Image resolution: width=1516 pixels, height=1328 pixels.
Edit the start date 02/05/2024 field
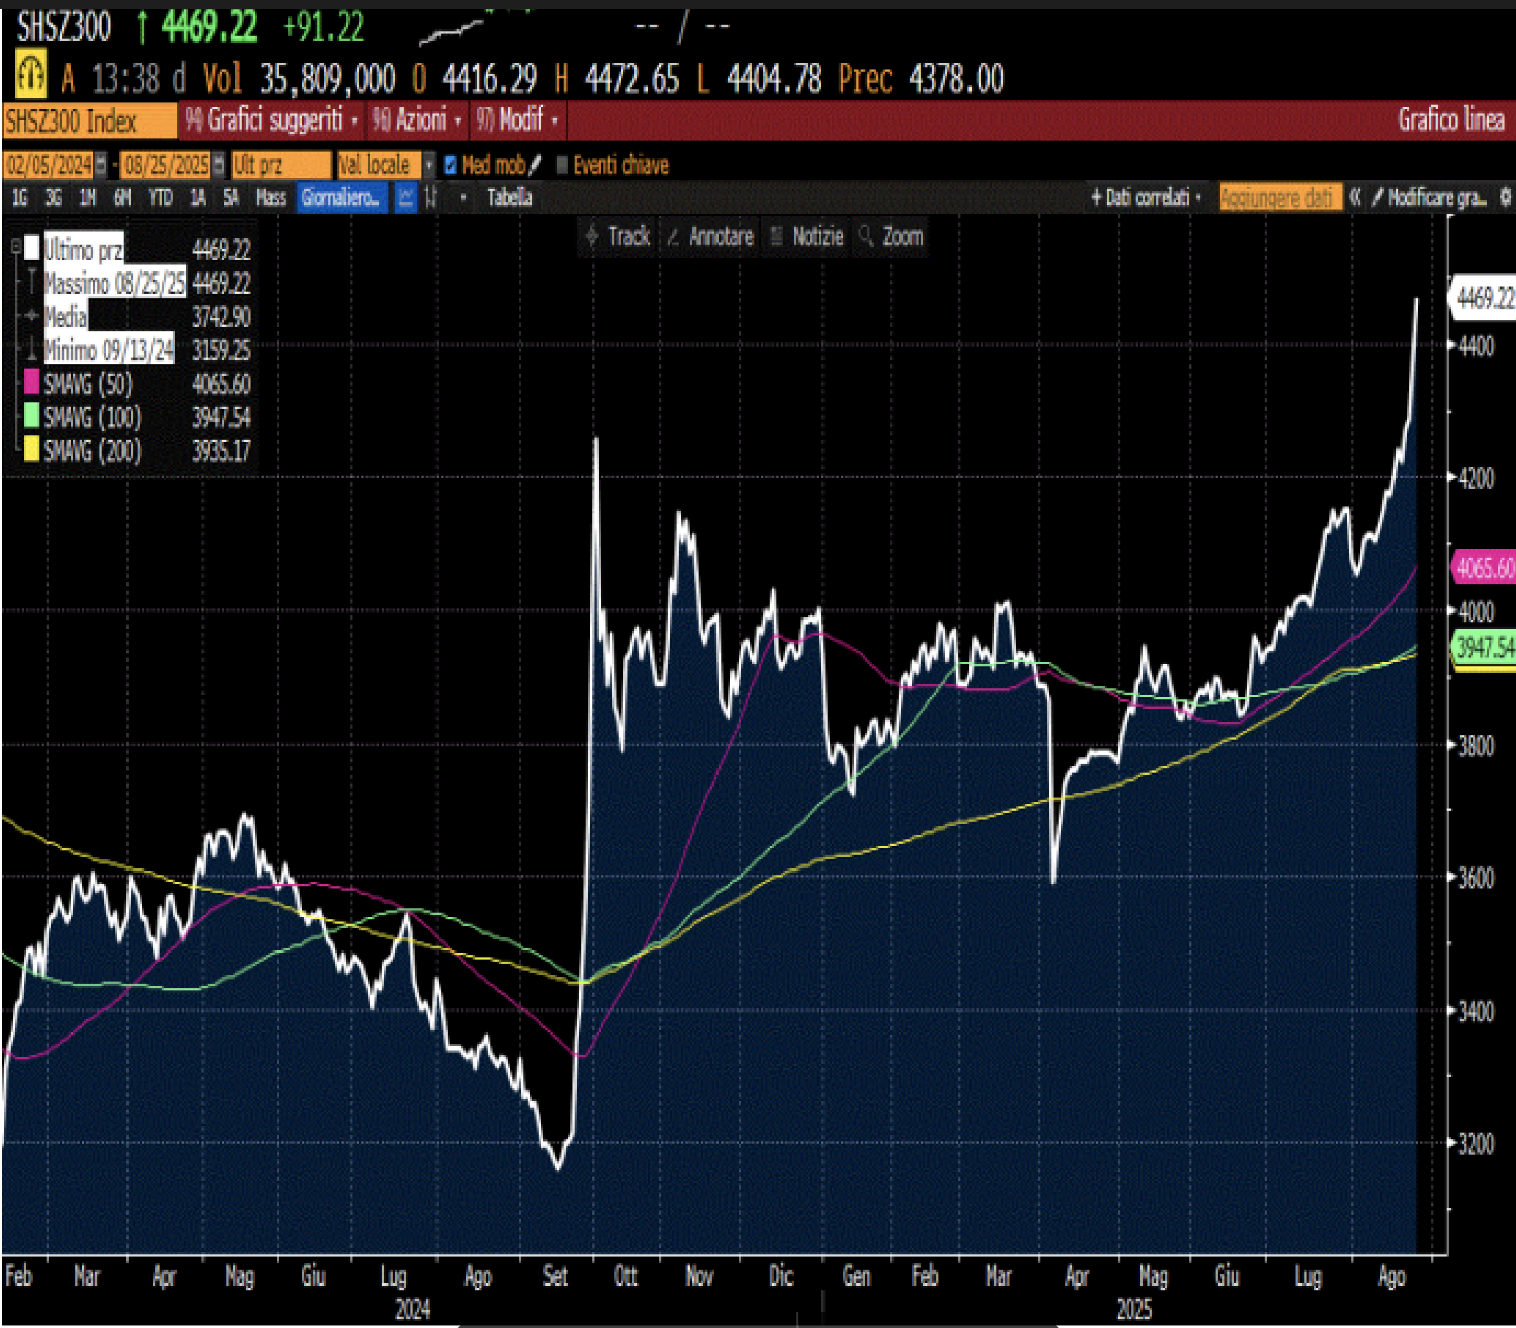(49, 164)
